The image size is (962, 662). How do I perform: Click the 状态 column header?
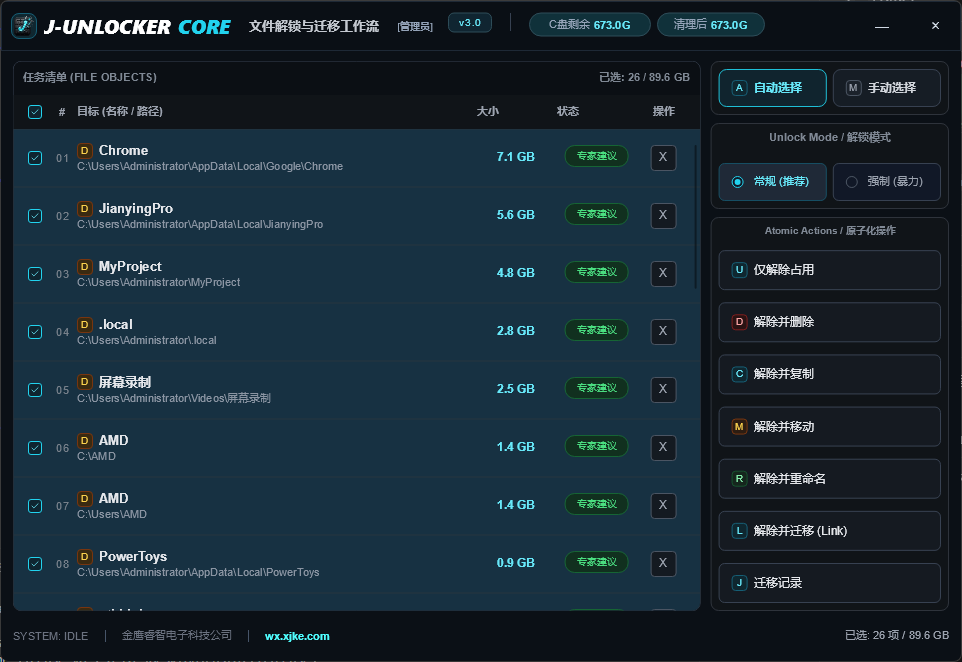click(568, 111)
